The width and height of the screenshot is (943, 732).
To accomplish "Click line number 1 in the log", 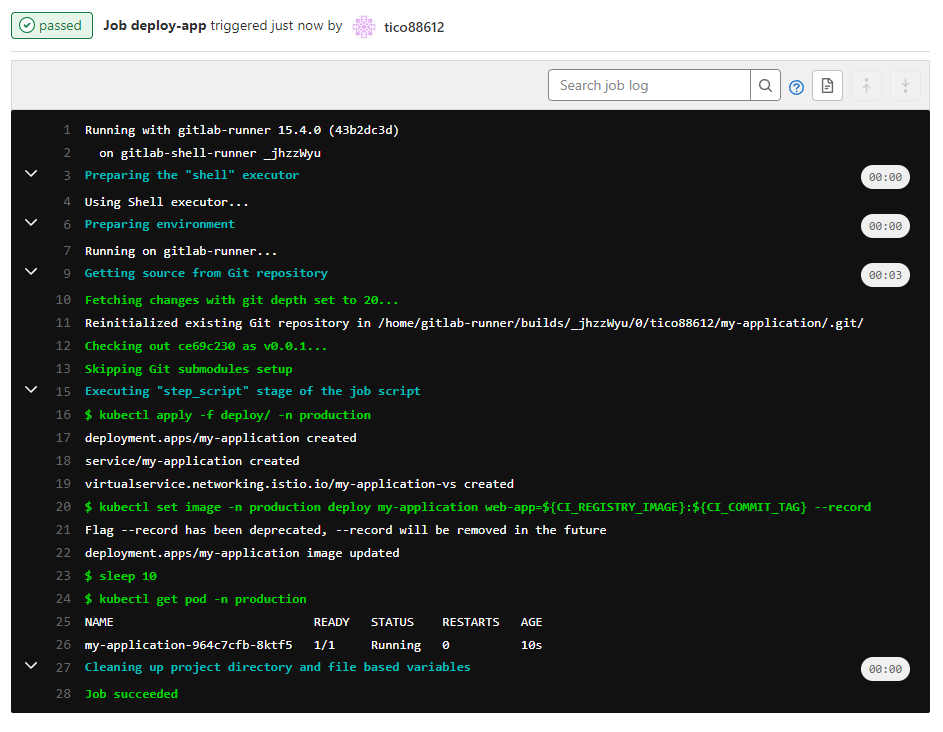I will tap(66, 130).
